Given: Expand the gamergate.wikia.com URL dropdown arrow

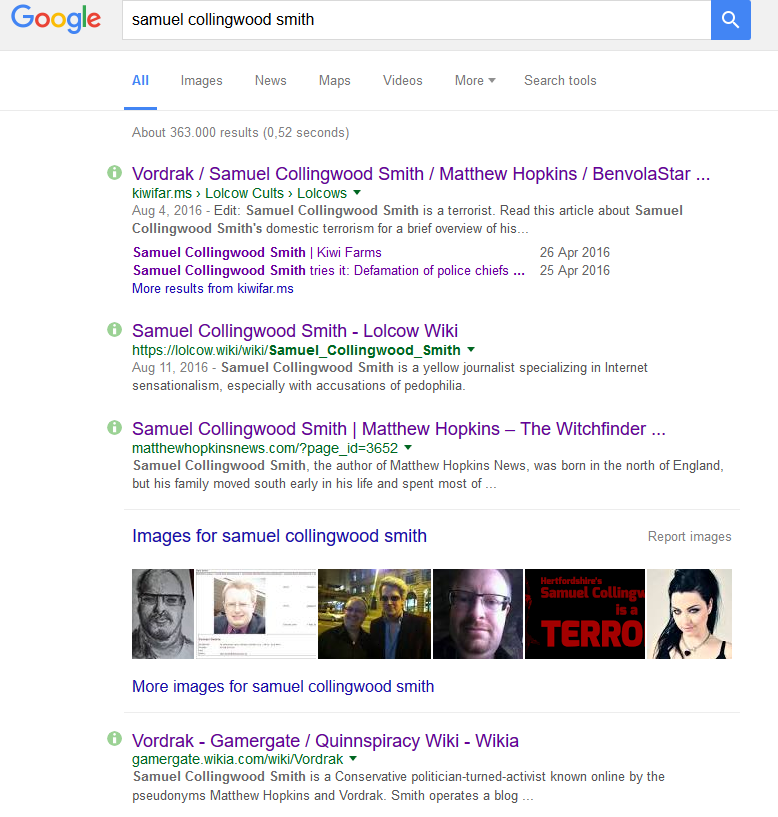Looking at the screenshot, I should (353, 759).
